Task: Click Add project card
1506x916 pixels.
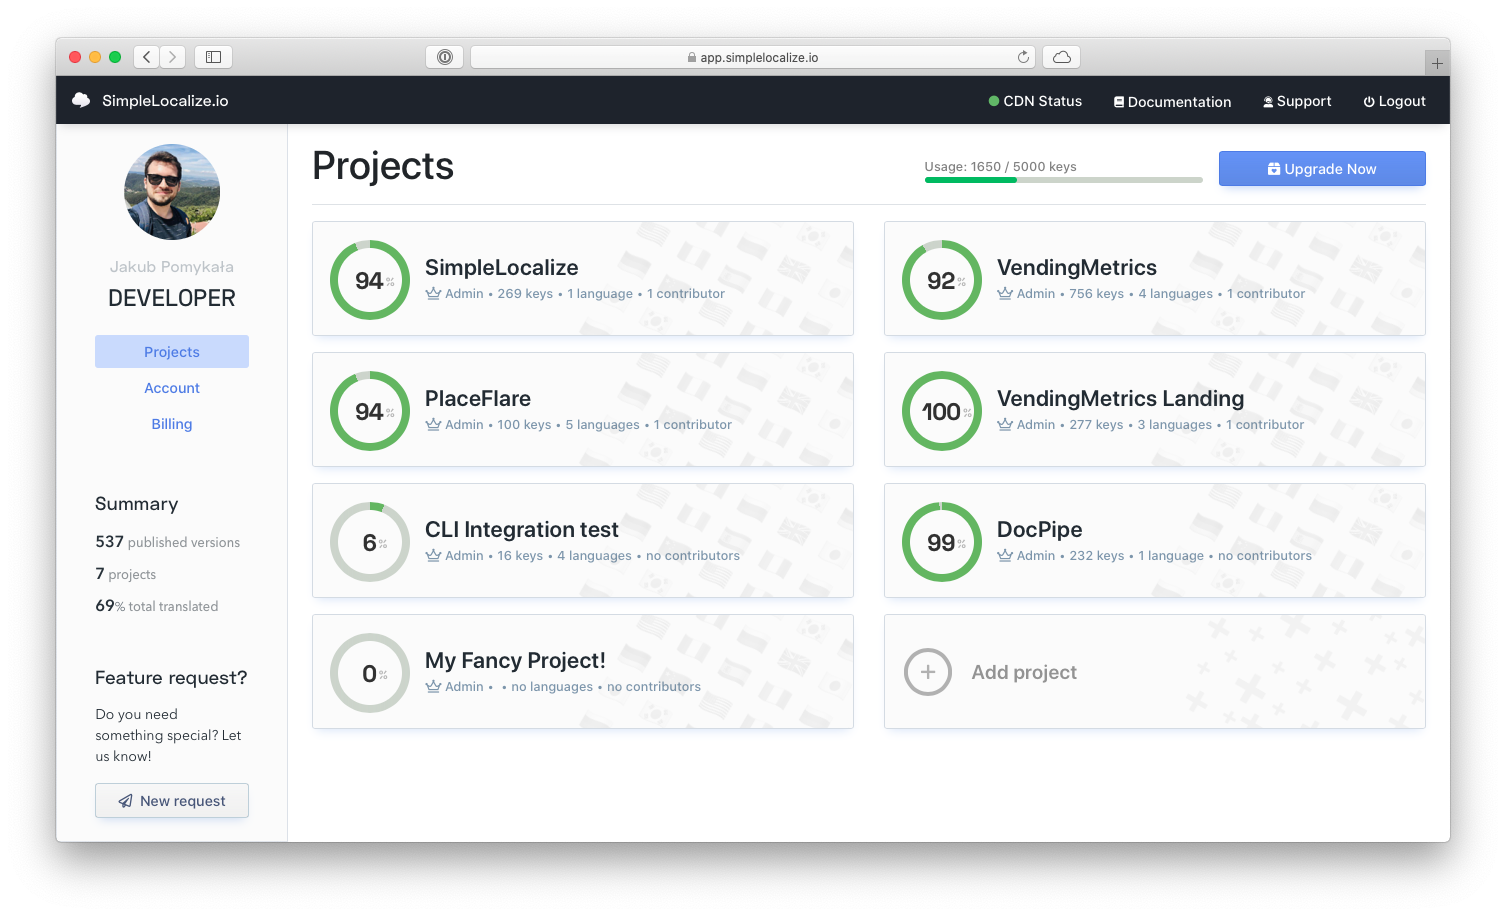Action: point(1155,672)
